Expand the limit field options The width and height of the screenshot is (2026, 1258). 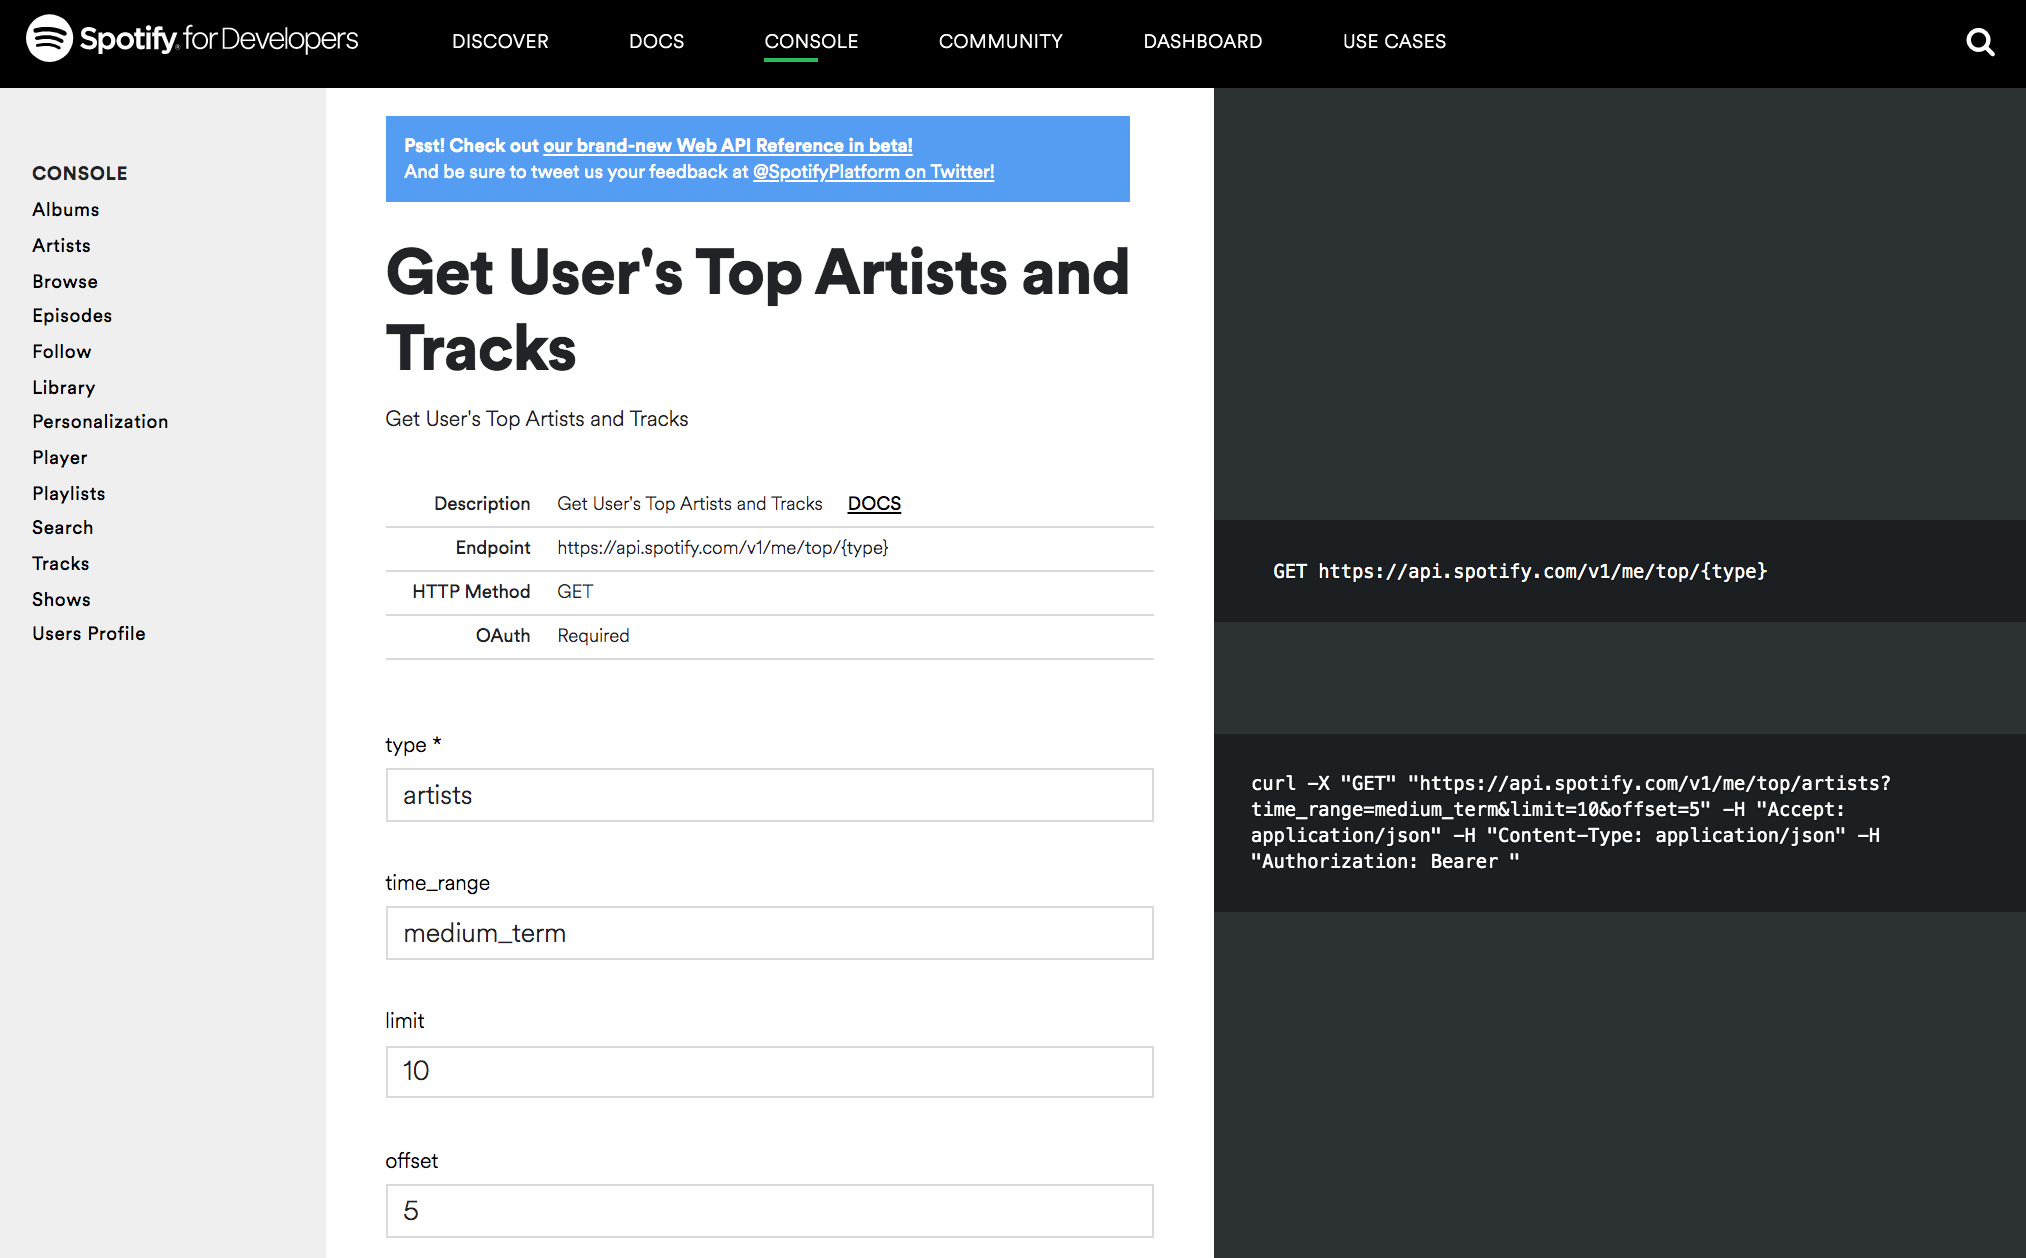[770, 1070]
